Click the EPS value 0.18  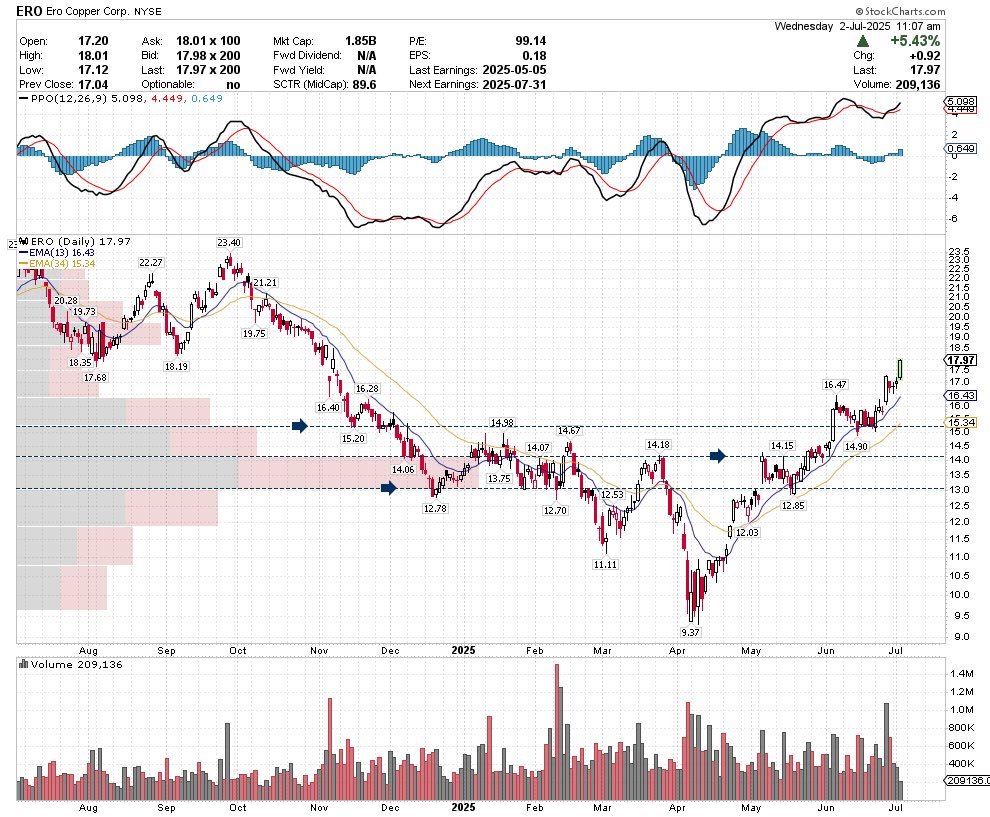pos(534,56)
